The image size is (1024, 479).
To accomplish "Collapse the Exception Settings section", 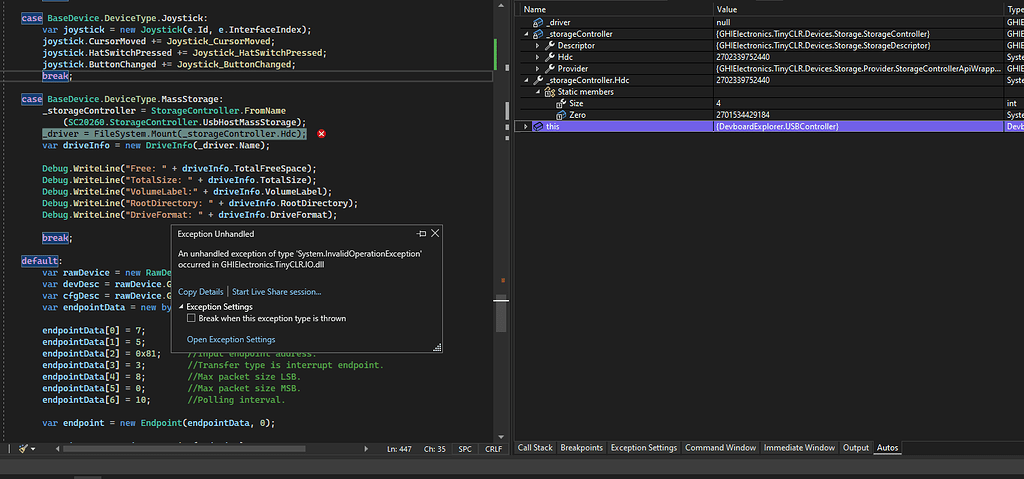I will tap(182, 307).
